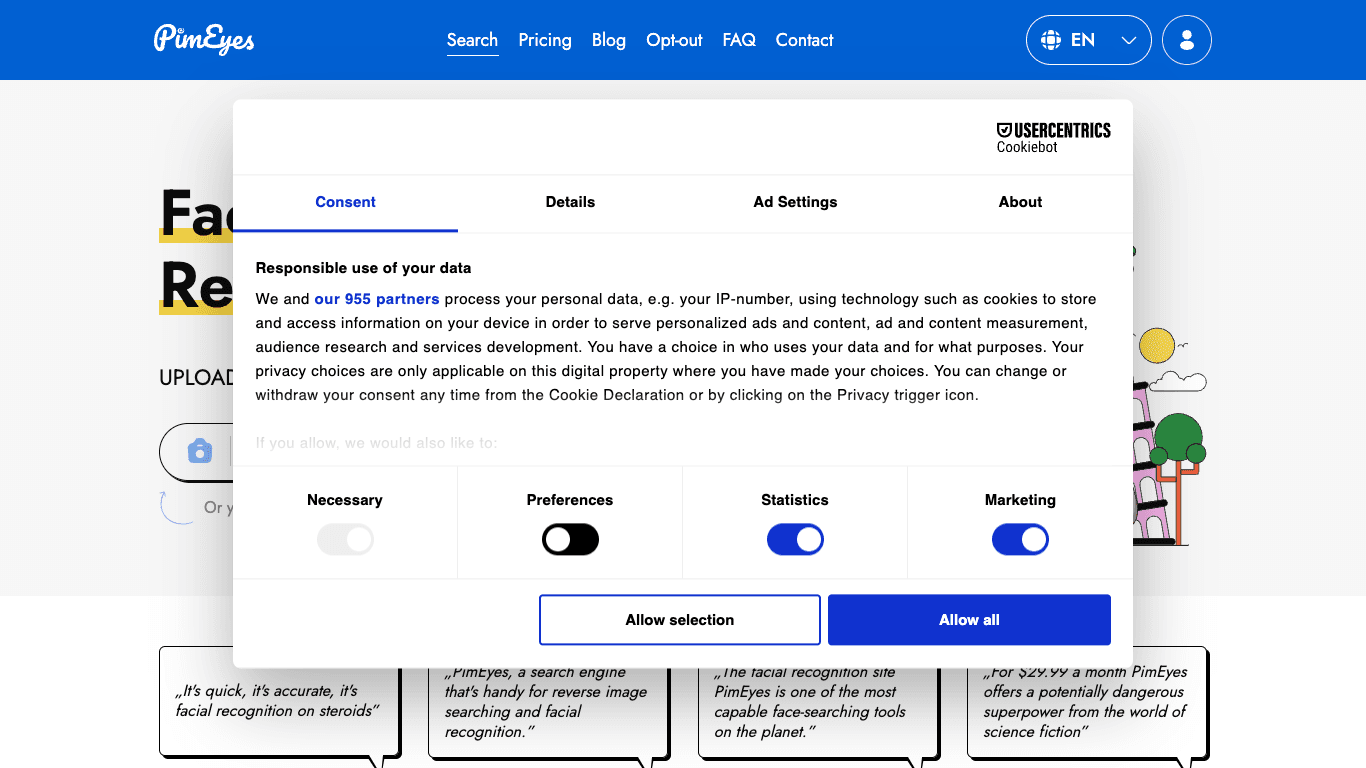The image size is (1366, 768).
Task: Click the Allow selection button
Action: coord(680,620)
